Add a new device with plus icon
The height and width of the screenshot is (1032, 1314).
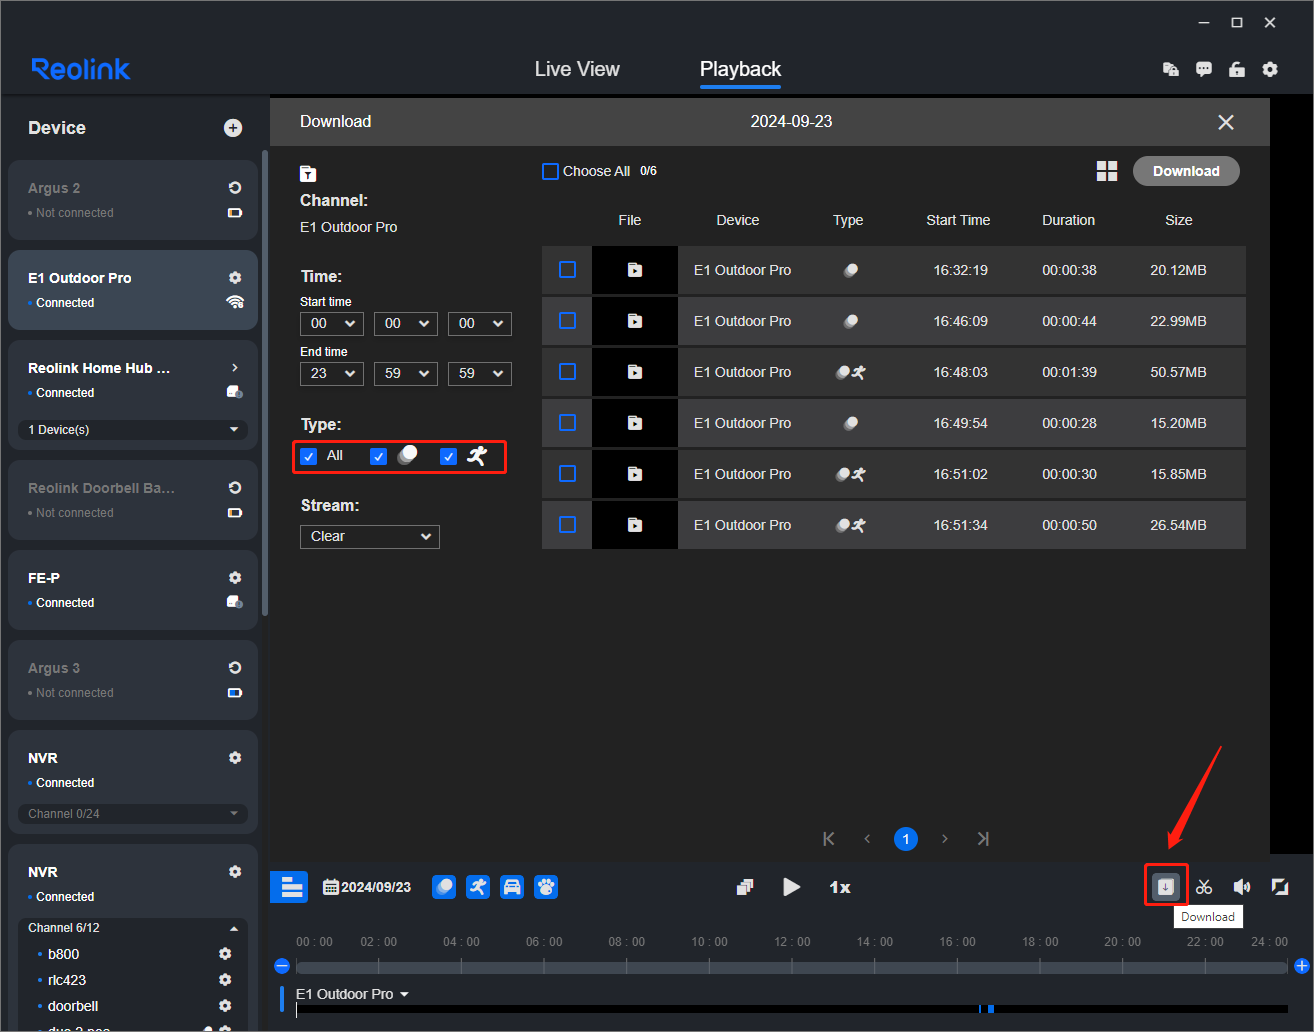[x=233, y=128]
